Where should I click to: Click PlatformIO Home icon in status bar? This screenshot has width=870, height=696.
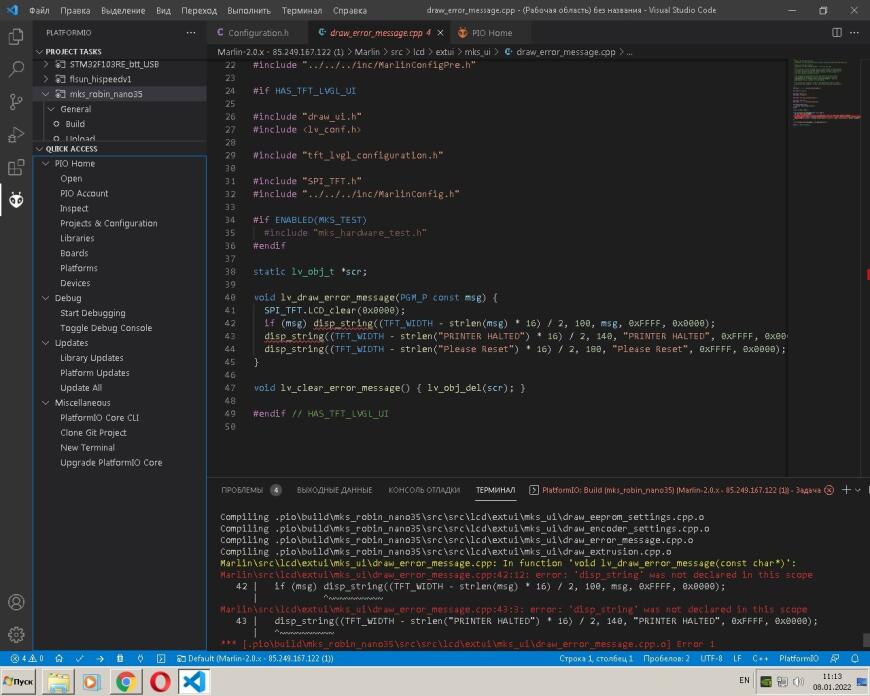(59, 658)
